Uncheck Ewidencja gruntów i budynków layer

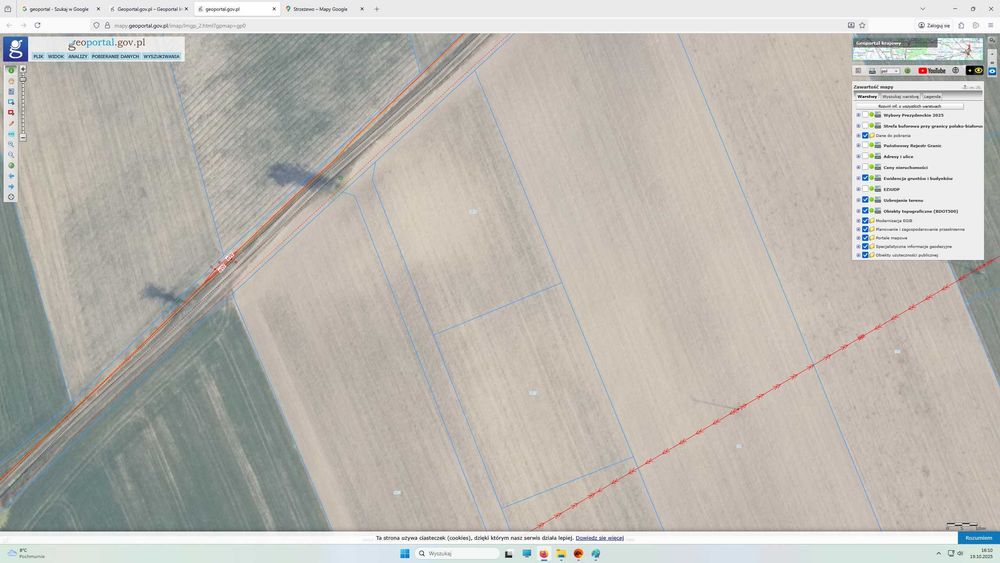[x=865, y=179]
